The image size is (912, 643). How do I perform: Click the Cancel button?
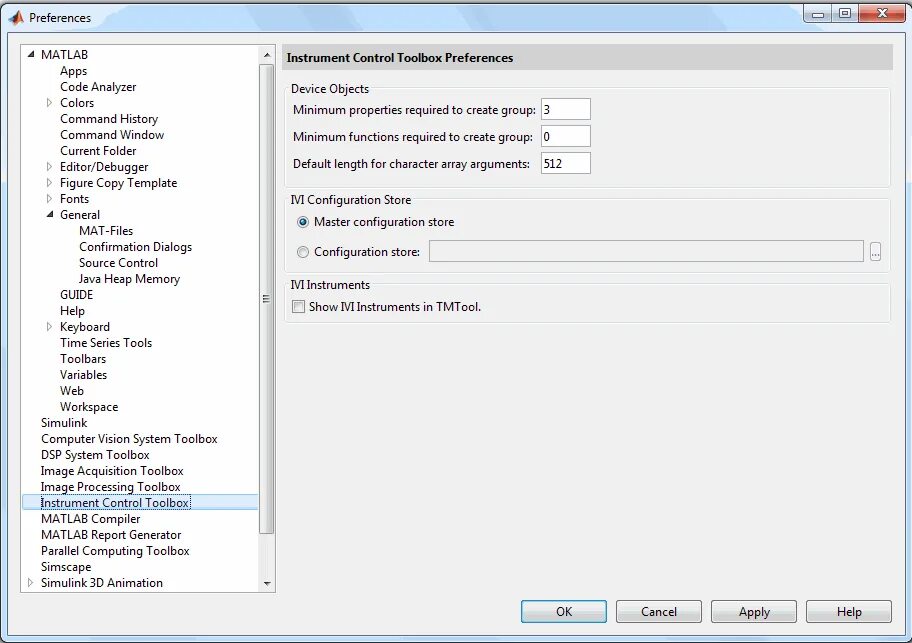(659, 612)
